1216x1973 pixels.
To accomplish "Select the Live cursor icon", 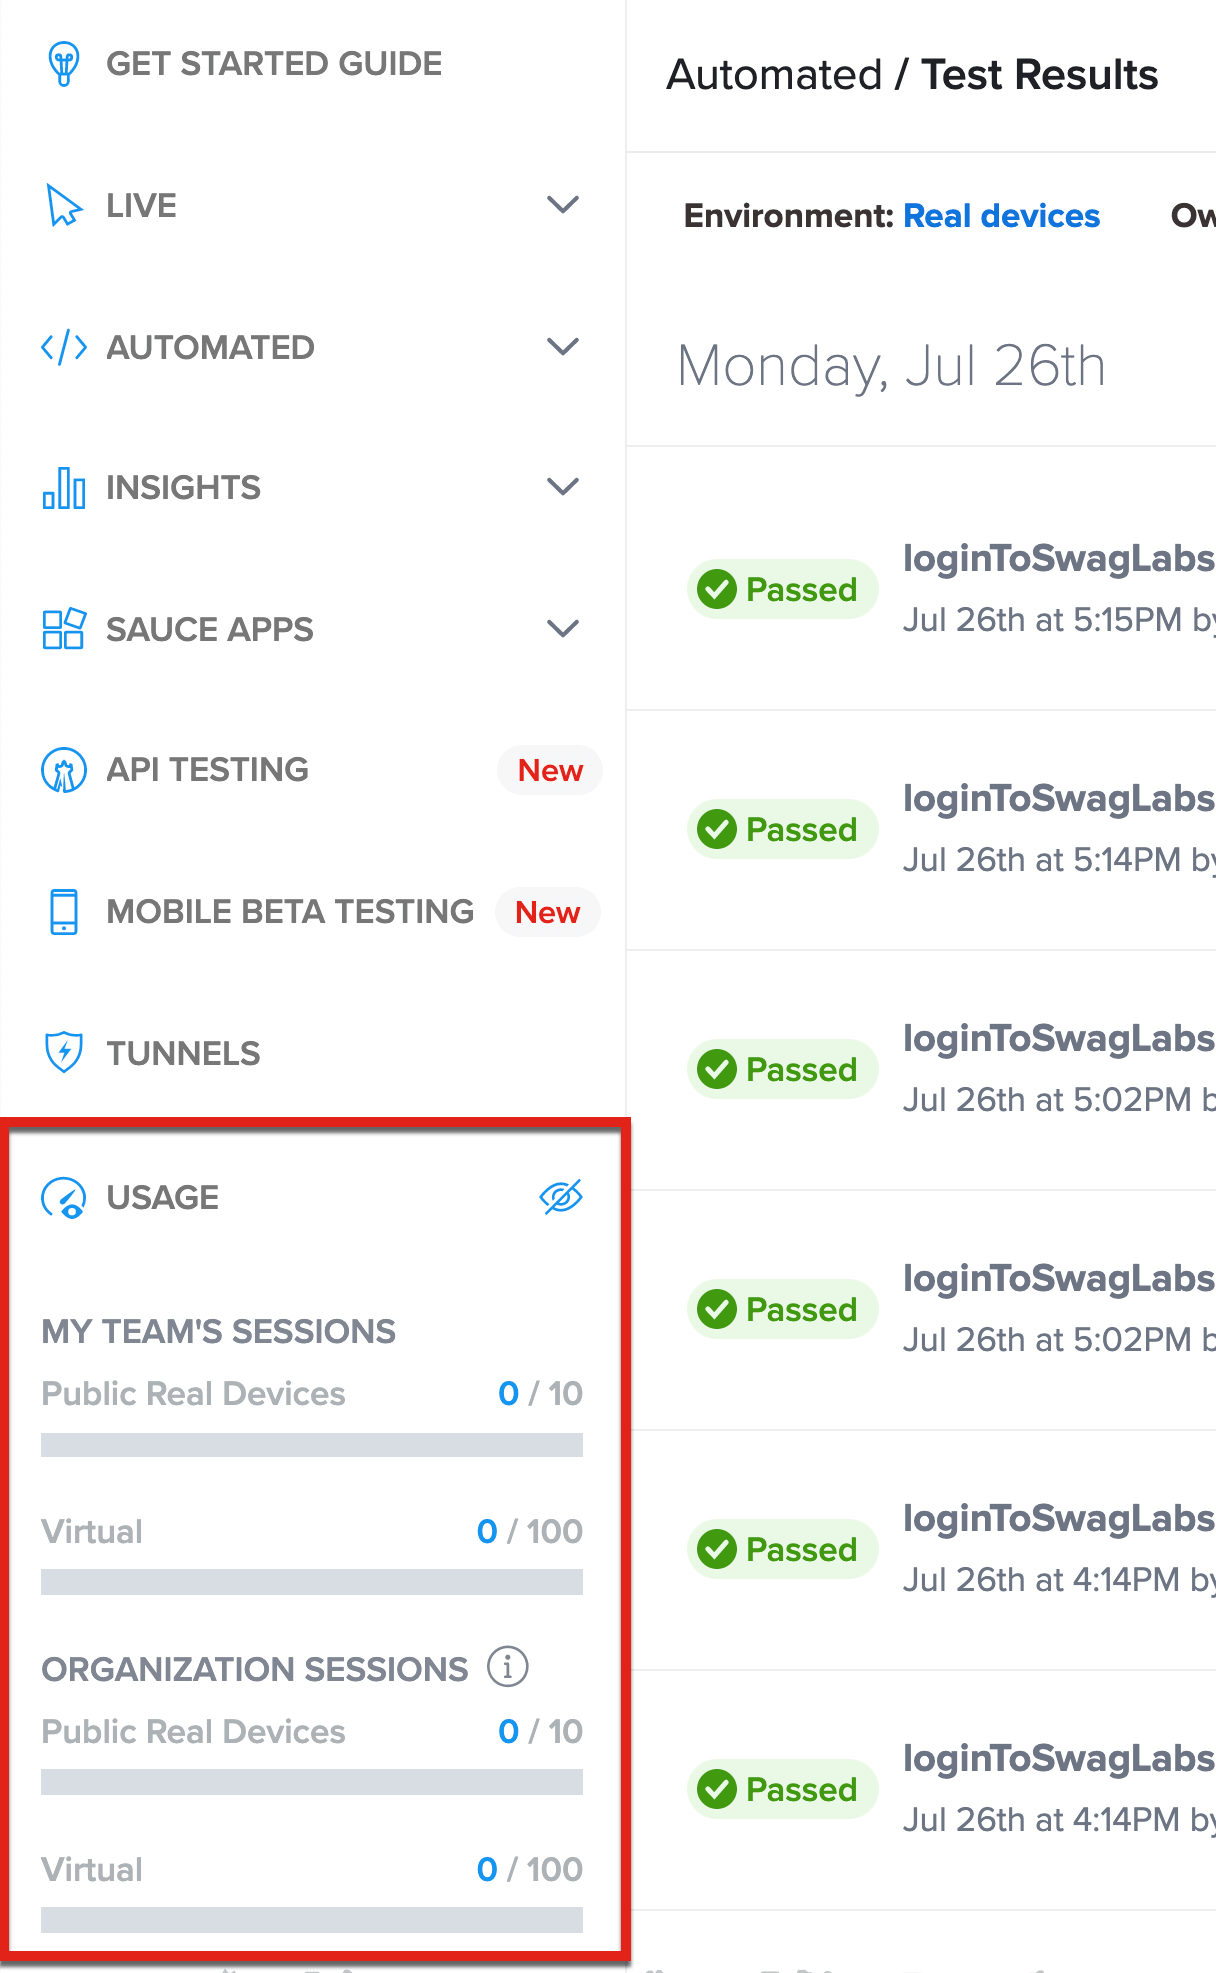I will click(x=63, y=205).
